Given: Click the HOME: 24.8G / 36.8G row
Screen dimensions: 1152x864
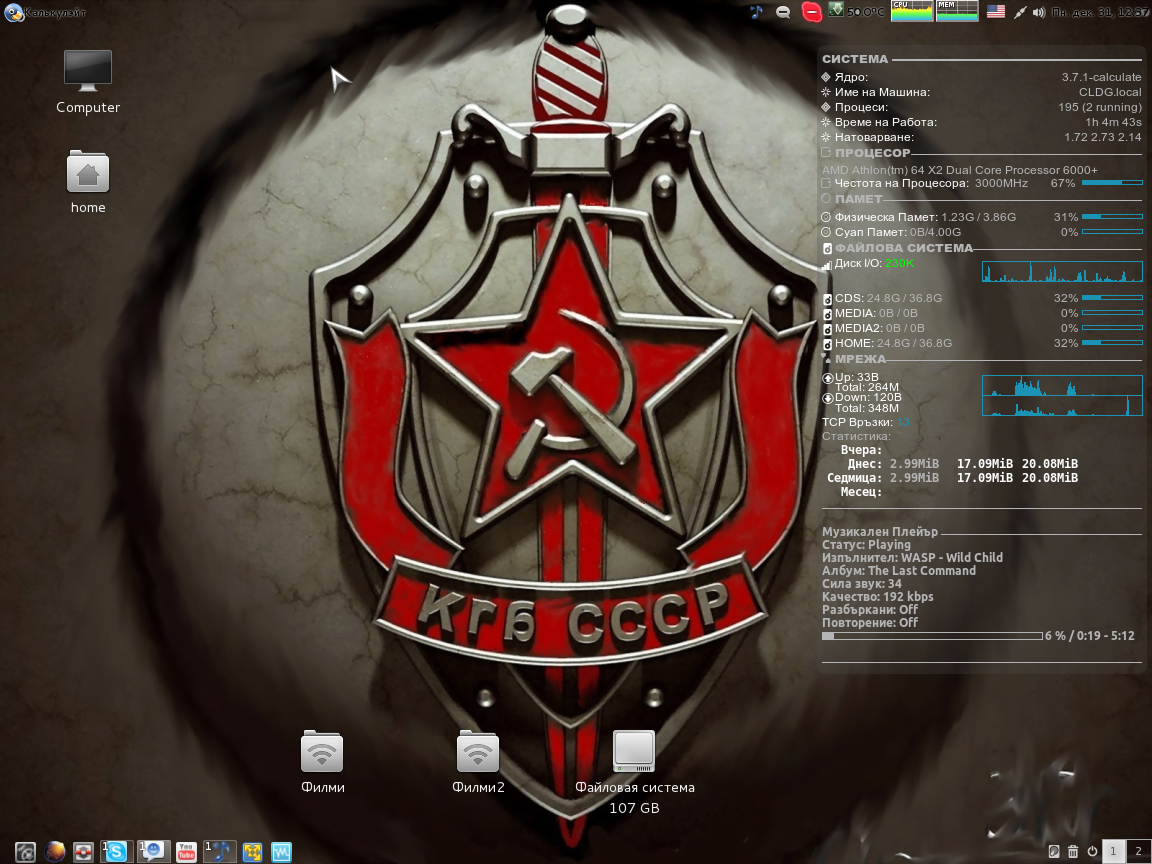Looking at the screenshot, I should (x=982, y=343).
